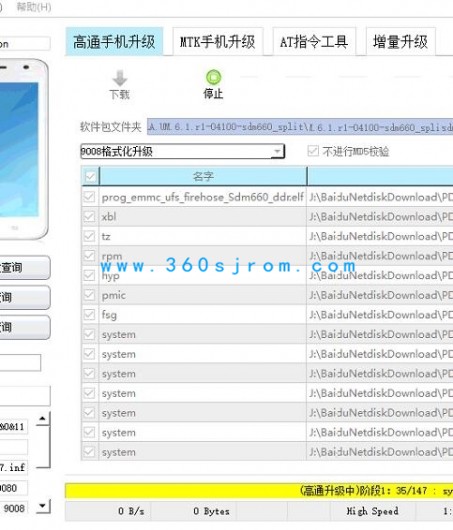Toggle the select-all checkbox in table header
453x530 pixels.
tap(90, 176)
